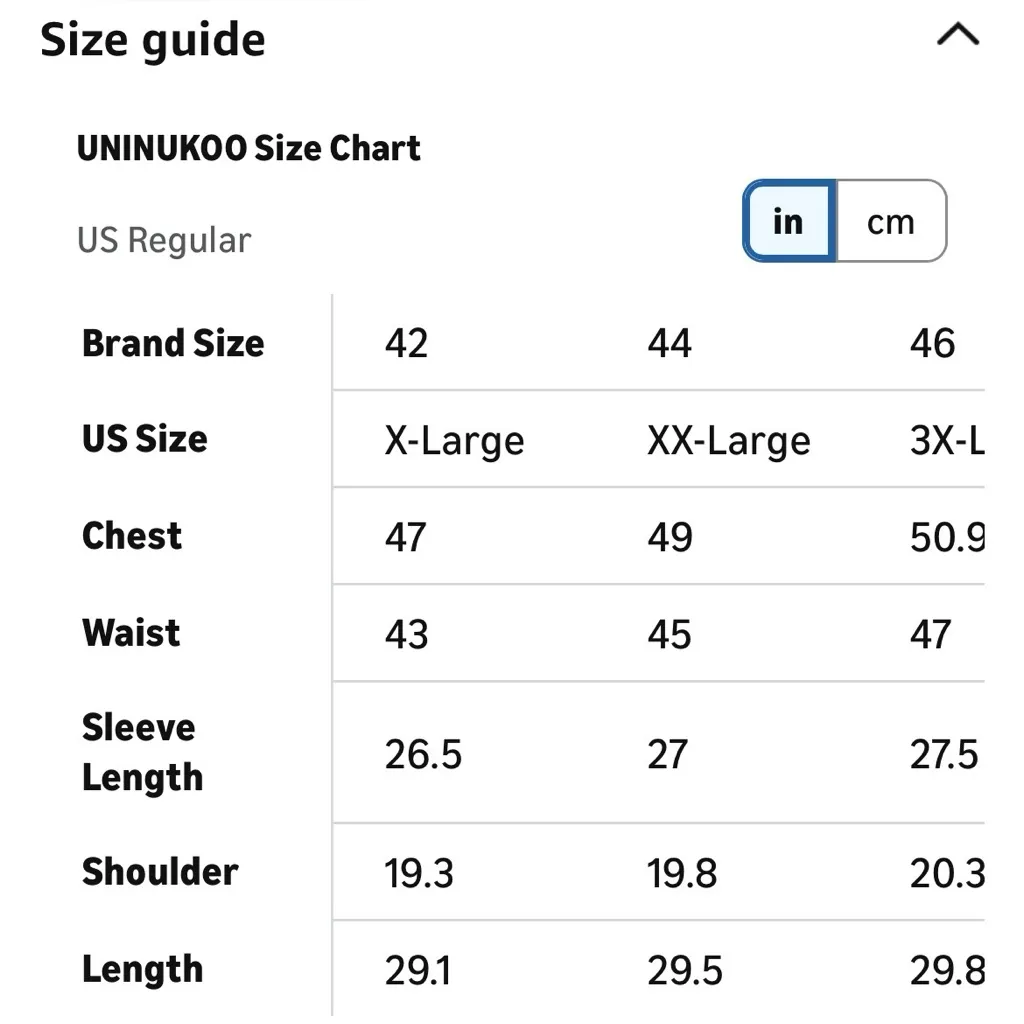
Task: Select the in unit option
Action: click(x=788, y=222)
